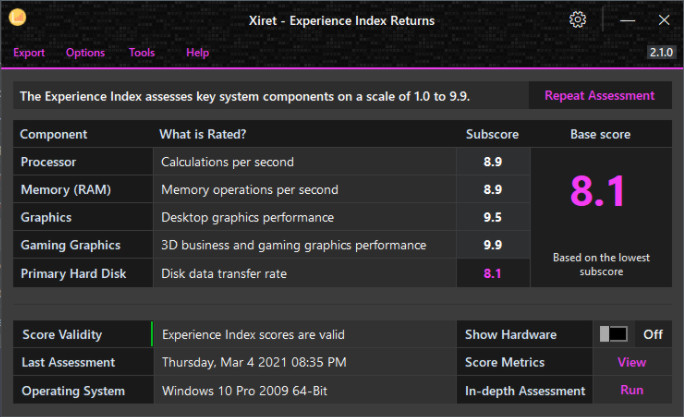
Task: Click the 'What is Rated?' column header
Action: tap(202, 134)
